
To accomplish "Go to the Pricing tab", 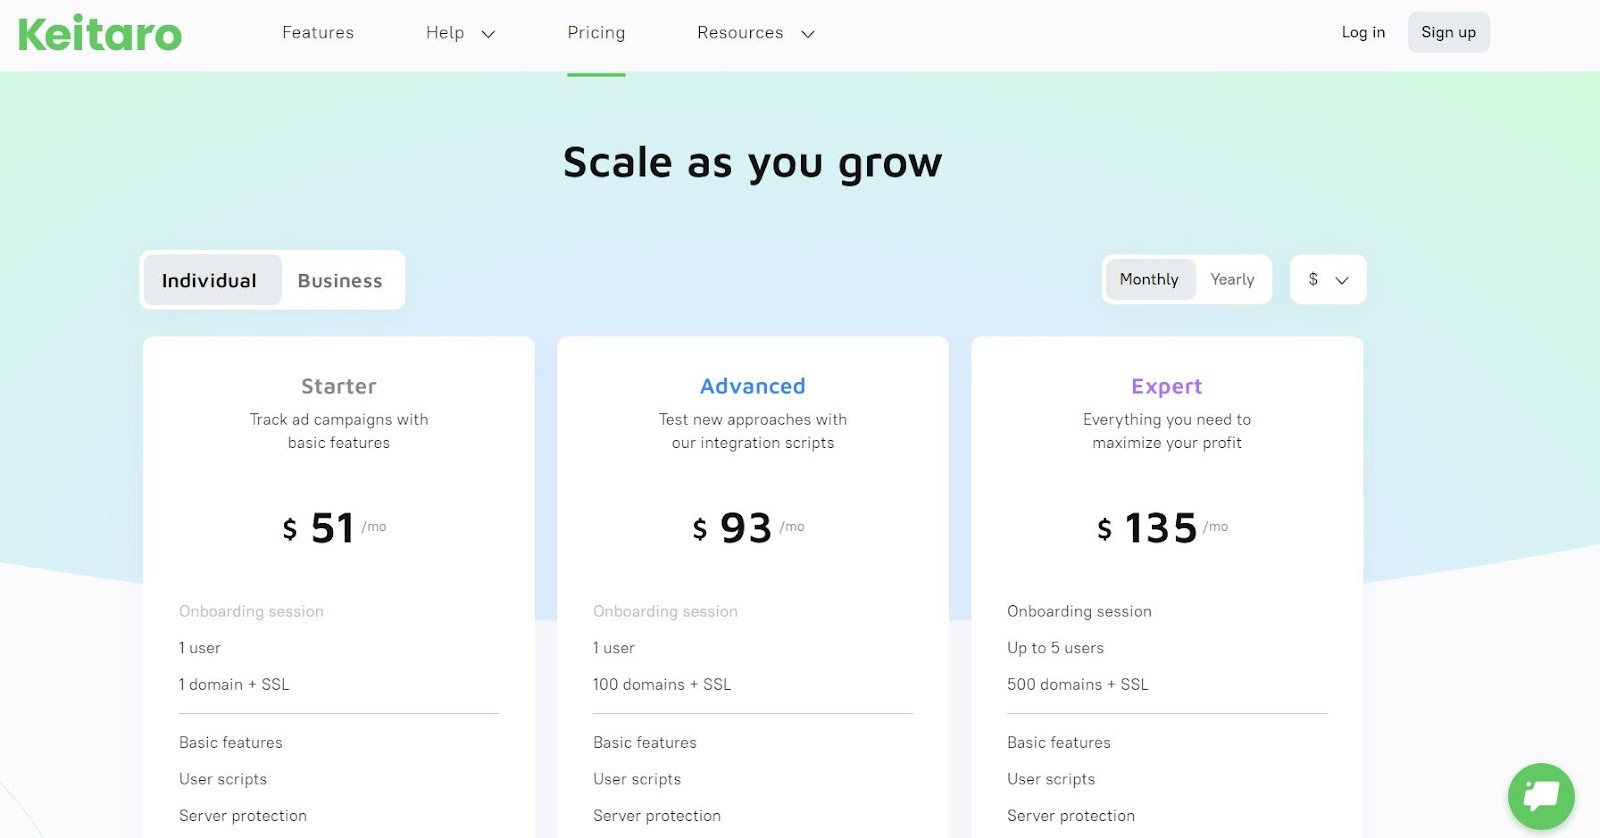I will click(x=596, y=33).
